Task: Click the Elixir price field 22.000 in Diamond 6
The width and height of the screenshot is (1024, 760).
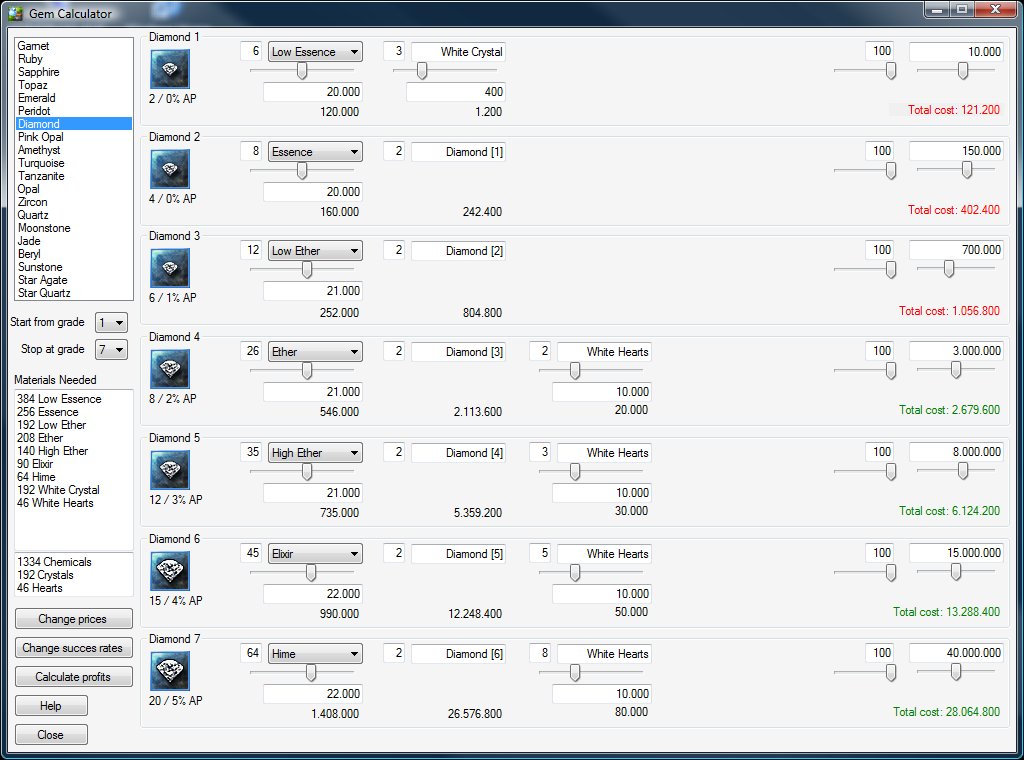Action: pos(313,594)
